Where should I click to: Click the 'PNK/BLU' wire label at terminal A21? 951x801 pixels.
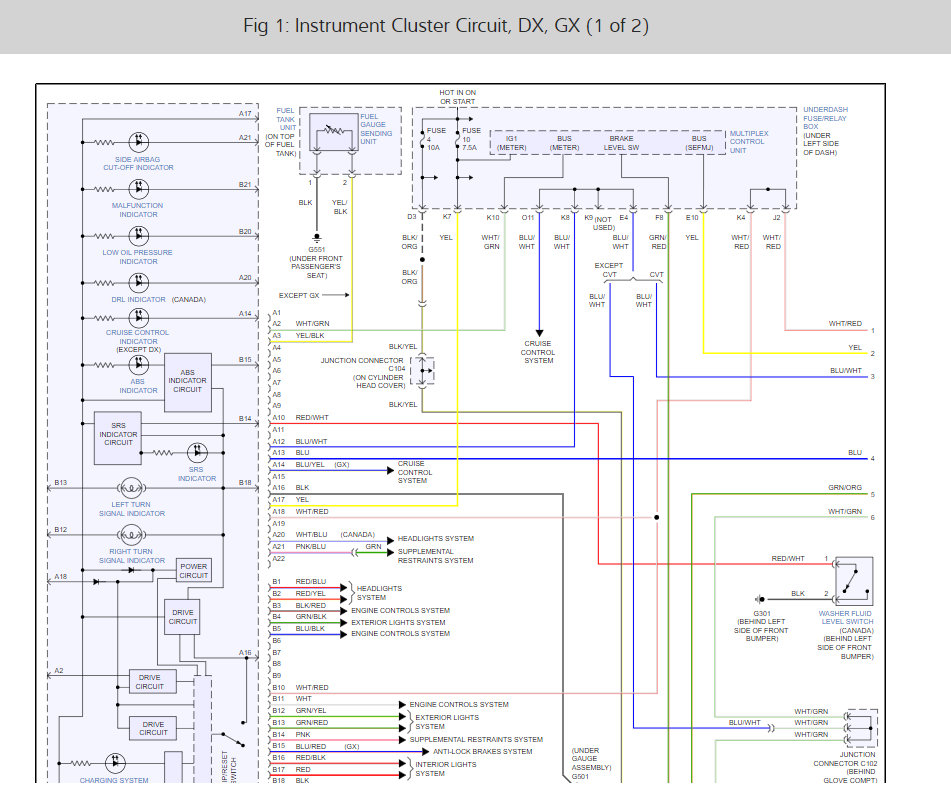[x=311, y=546]
